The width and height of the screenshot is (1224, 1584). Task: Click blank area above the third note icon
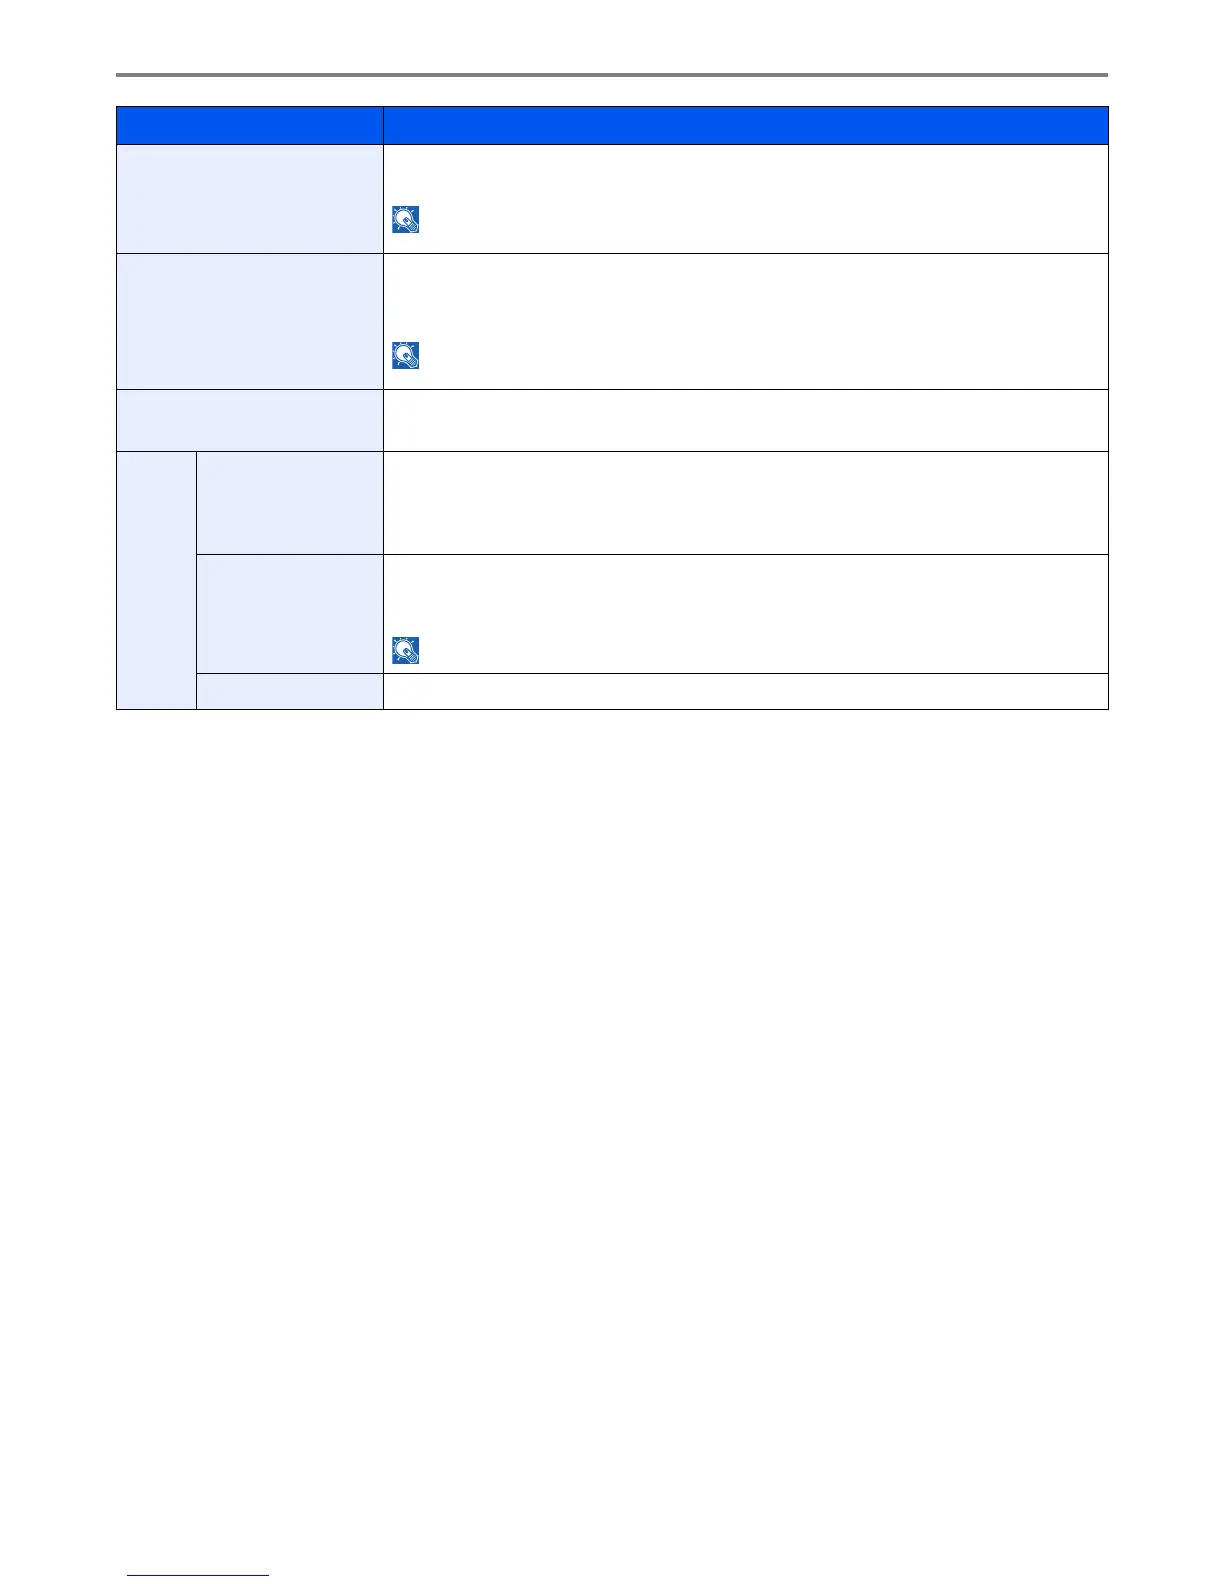coord(746,595)
